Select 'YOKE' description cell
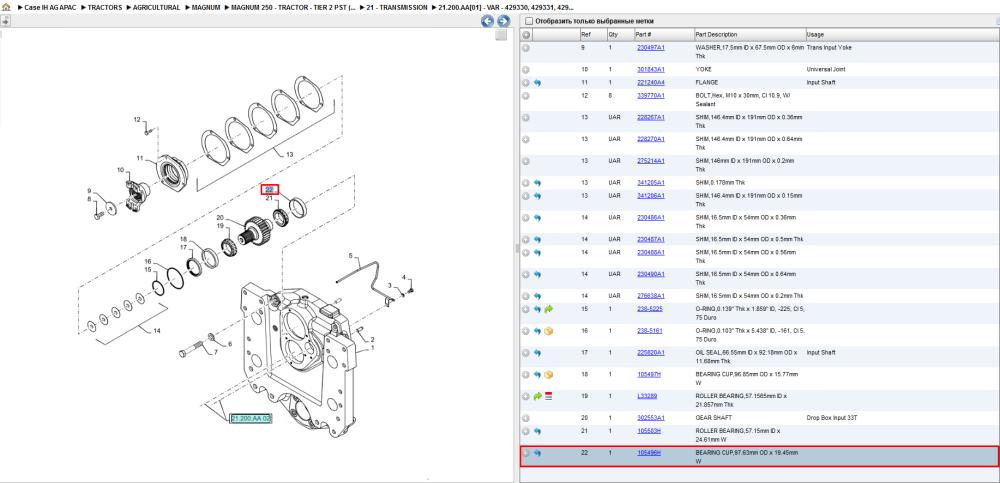 coord(703,70)
